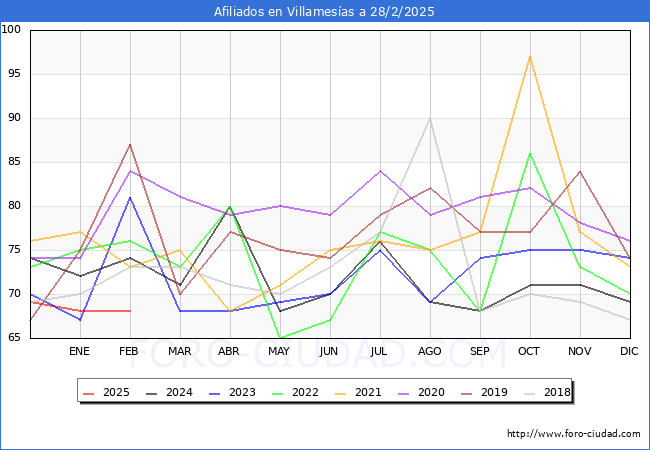Click the 2022 green peak at OCT
This screenshot has width=650, height=450.
530,154
